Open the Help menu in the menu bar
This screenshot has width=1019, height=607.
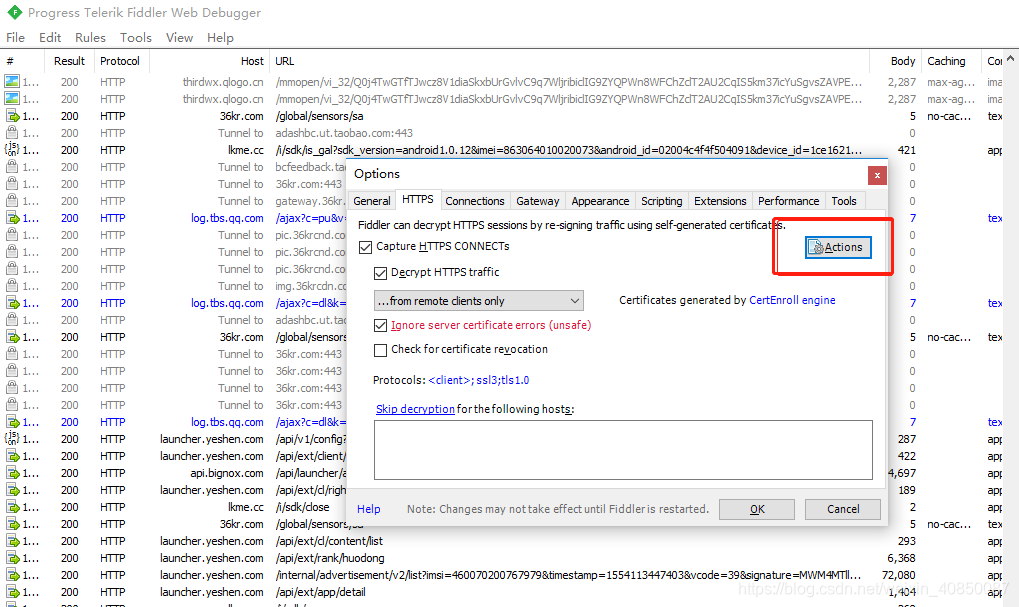pyautogui.click(x=220, y=38)
